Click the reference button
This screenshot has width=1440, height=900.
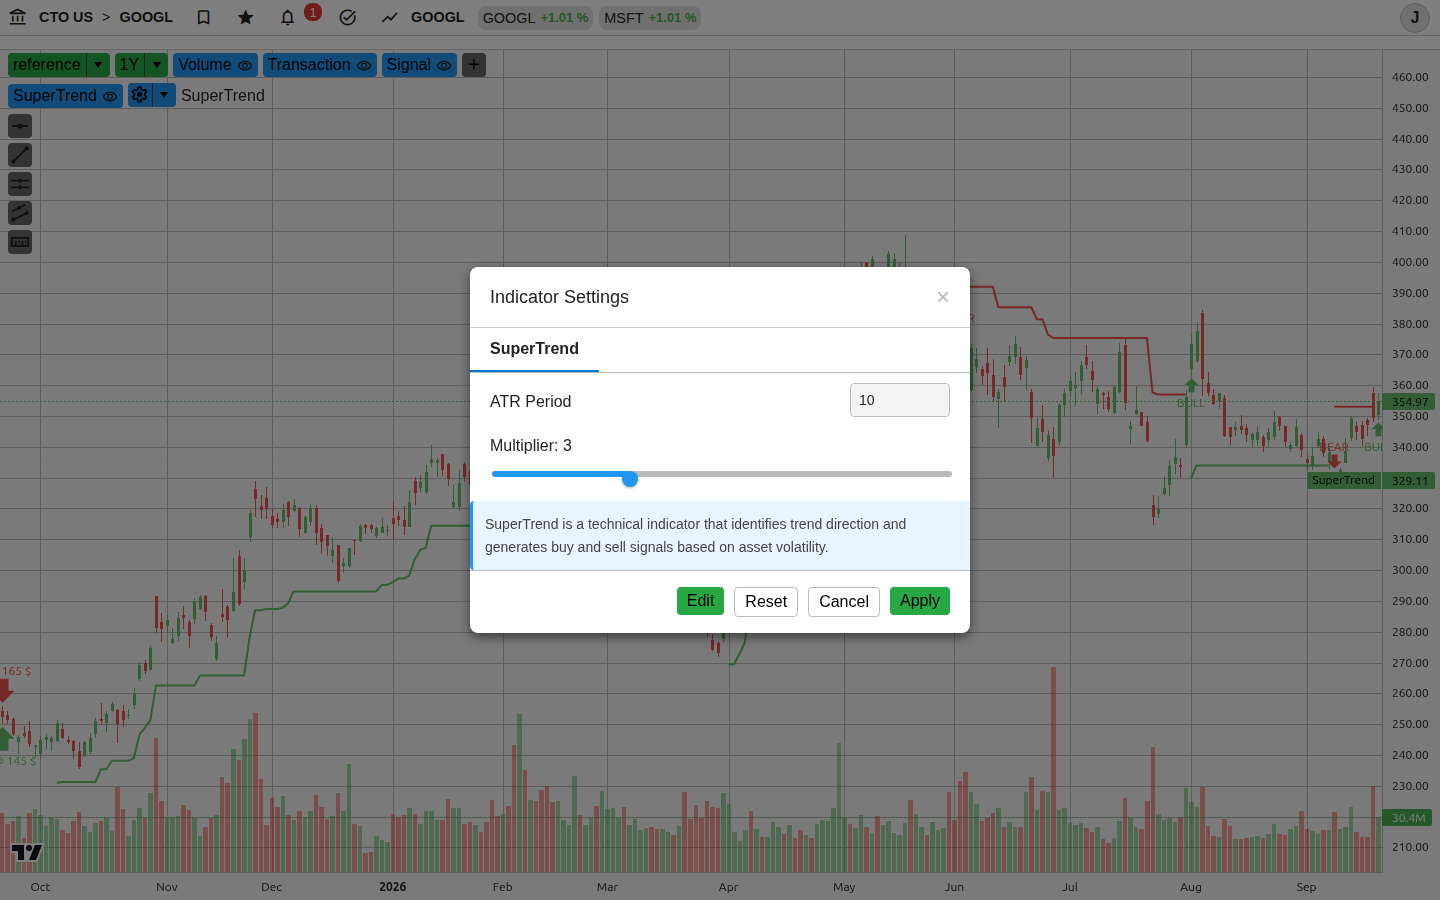[47, 65]
